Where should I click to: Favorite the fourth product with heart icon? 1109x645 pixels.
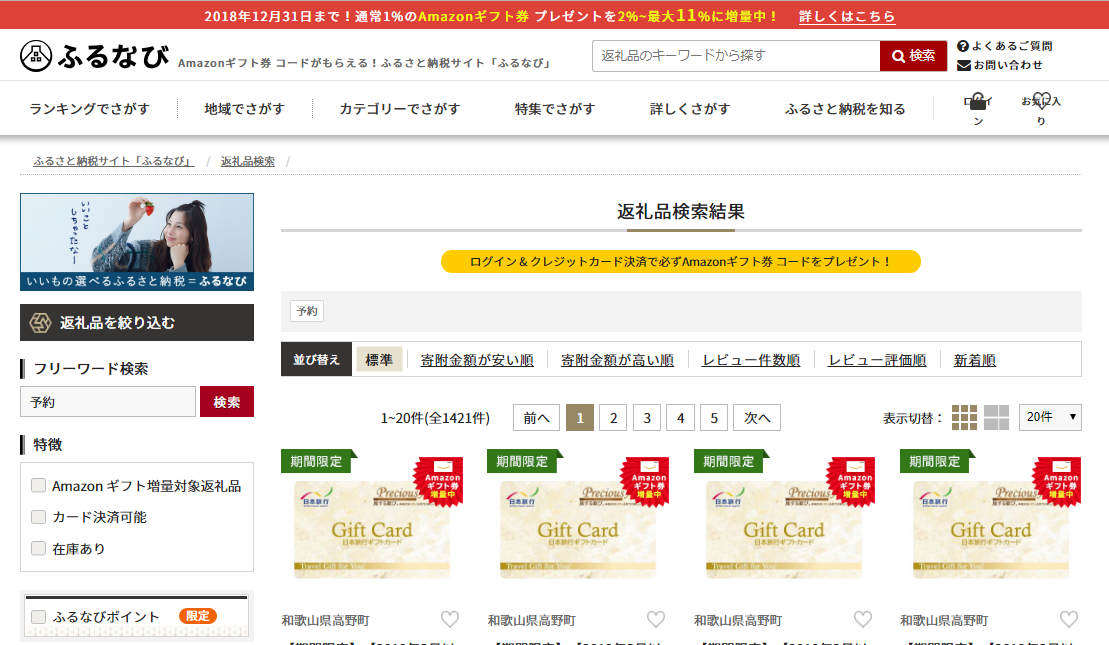(1069, 620)
